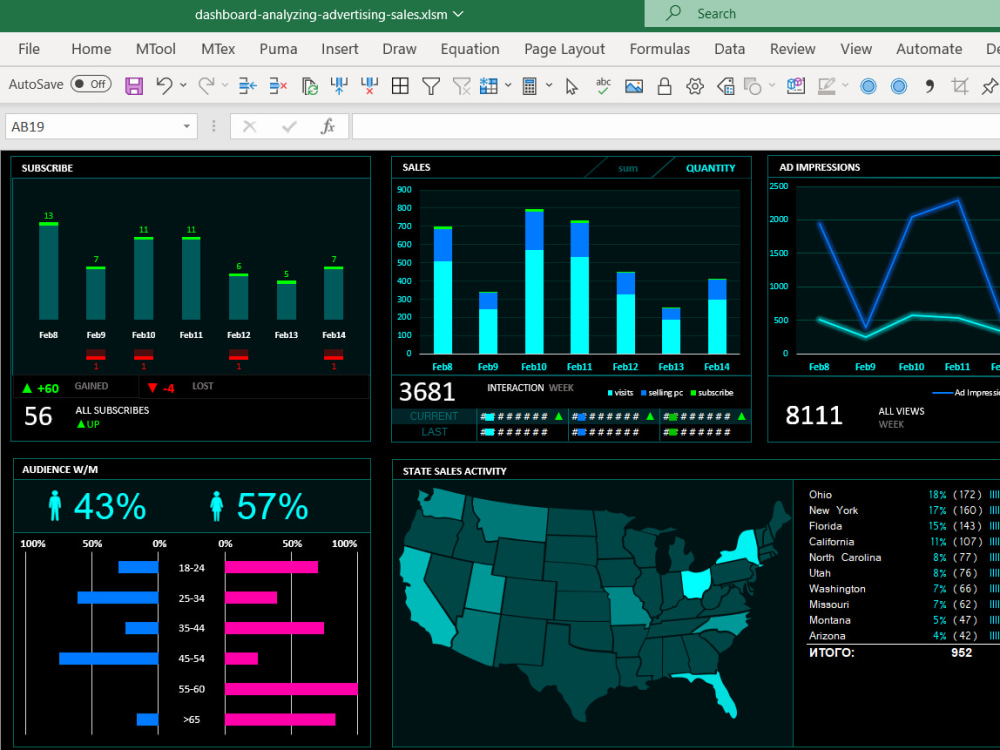Viewport: 1000px width, 750px height.
Task: Click the Save icon
Action: pyautogui.click(x=133, y=85)
